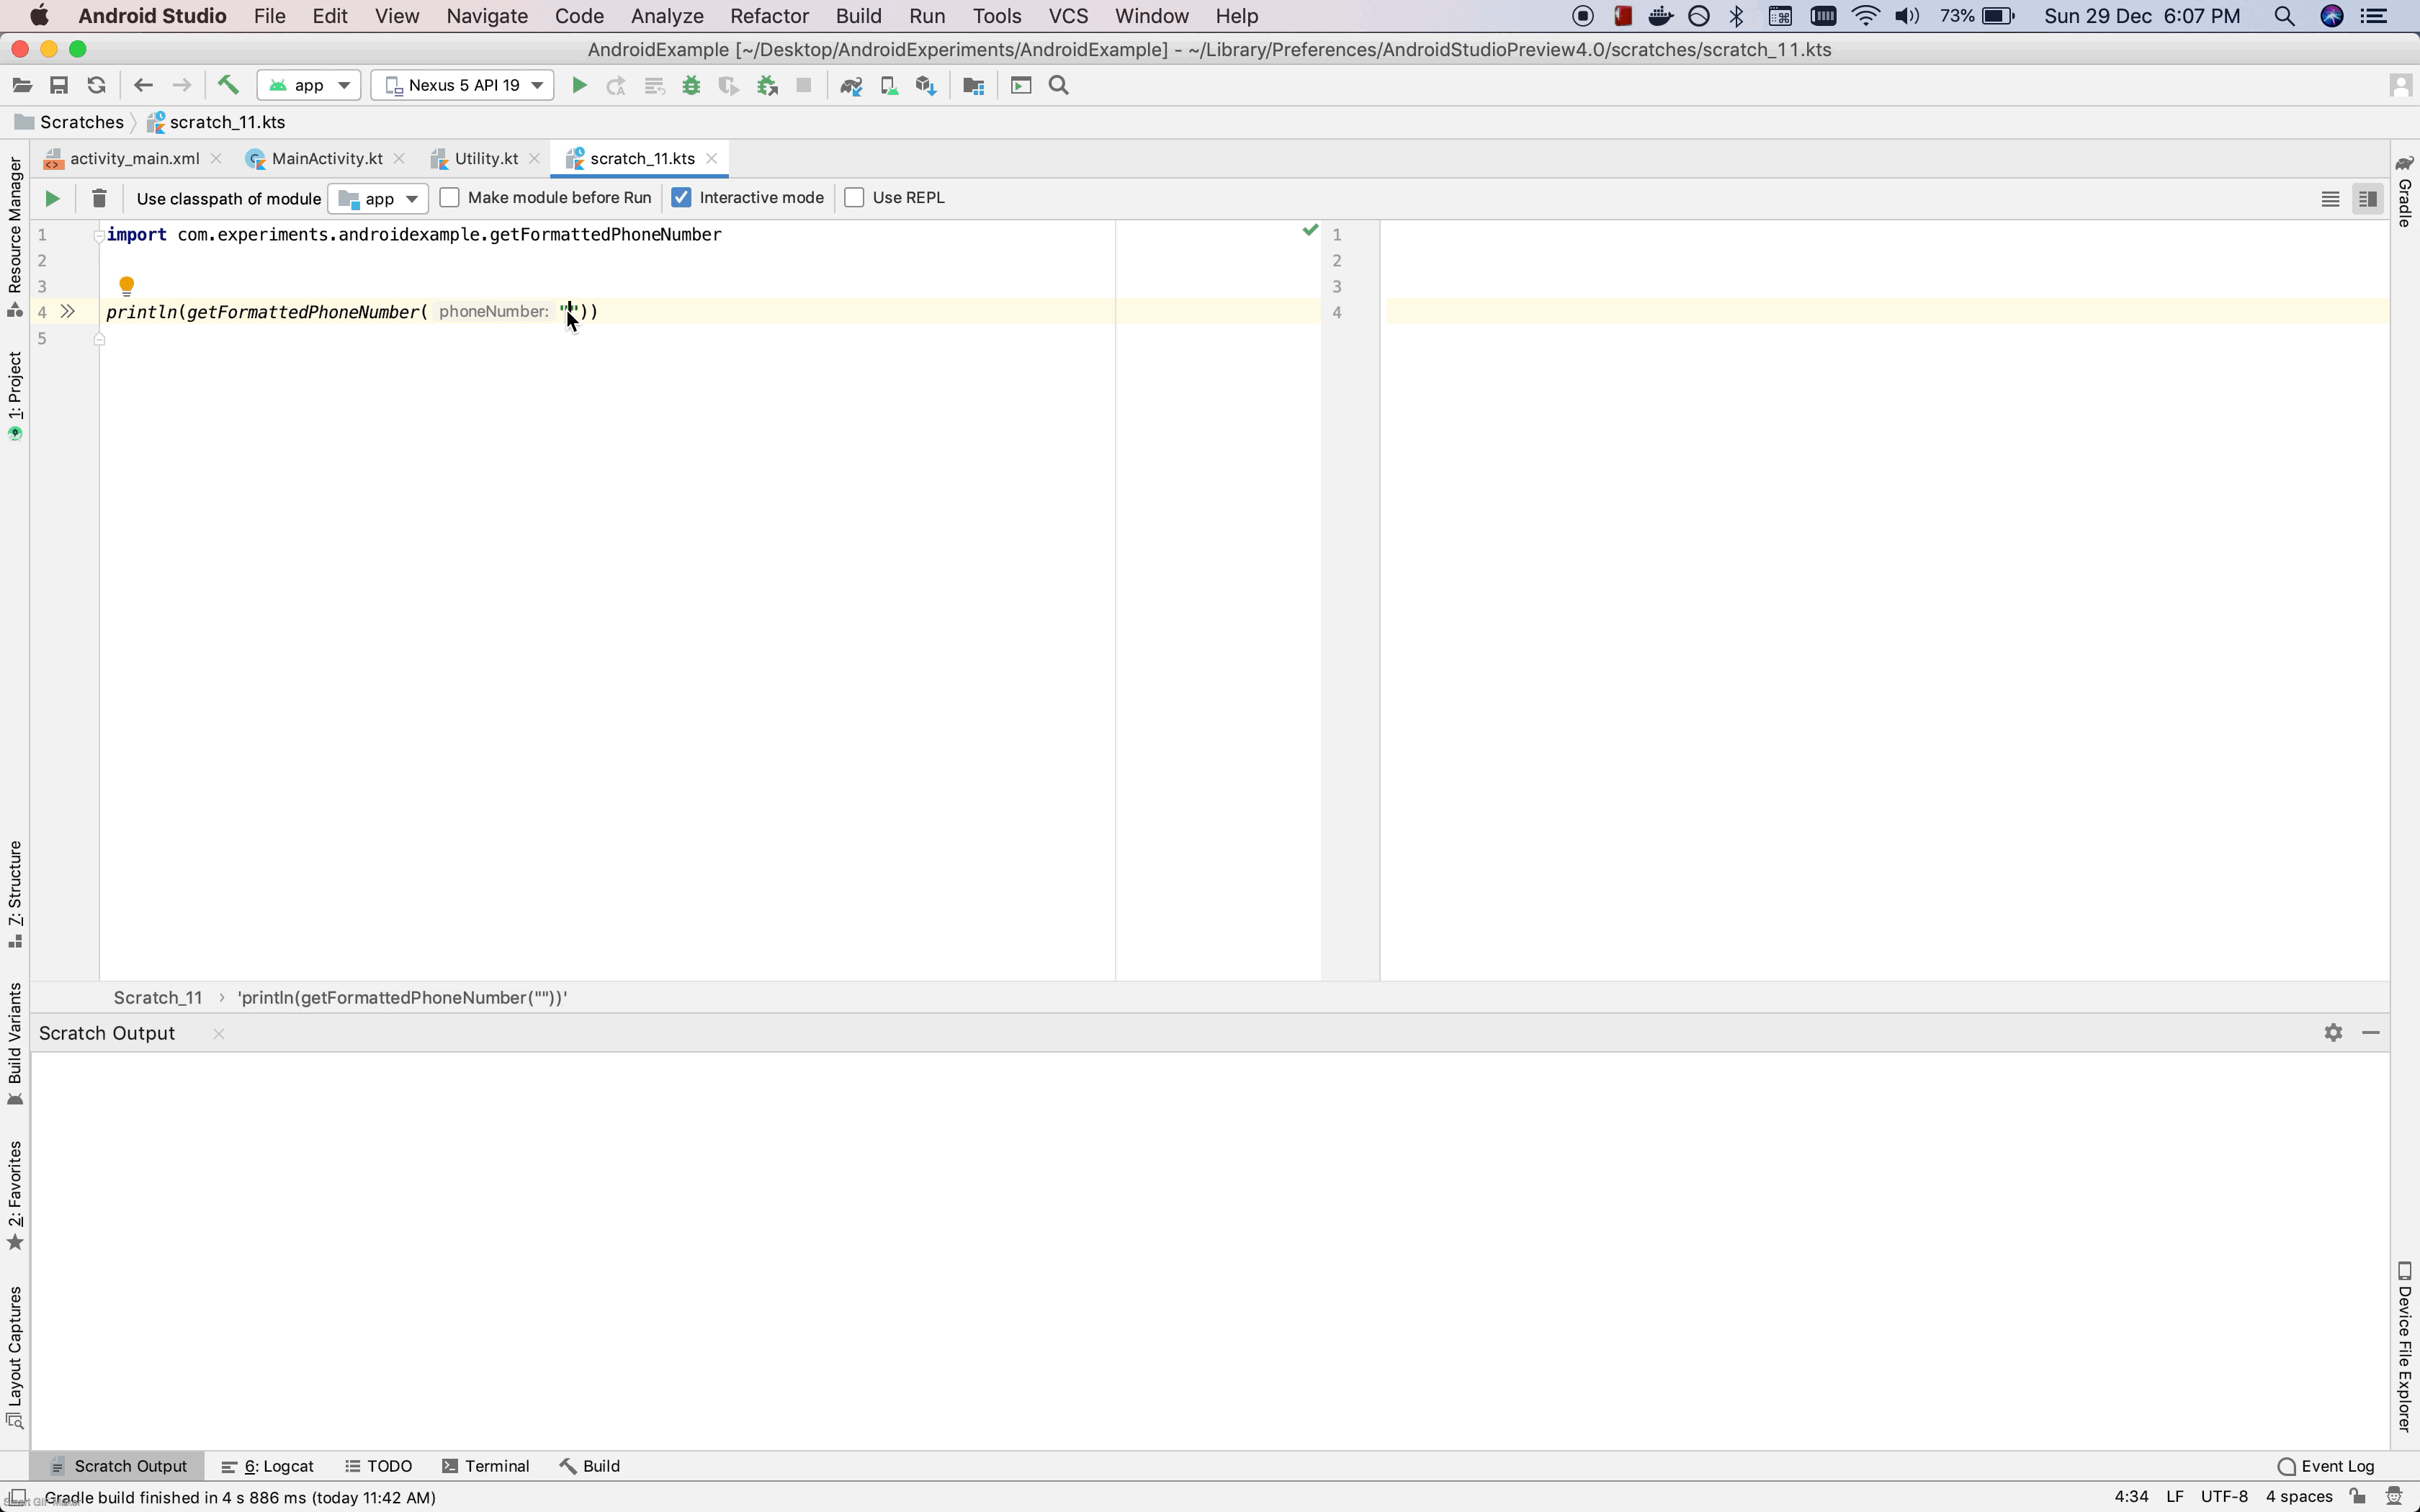2420x1512 pixels.
Task: Navigate back with the left arrow icon
Action: (x=143, y=86)
